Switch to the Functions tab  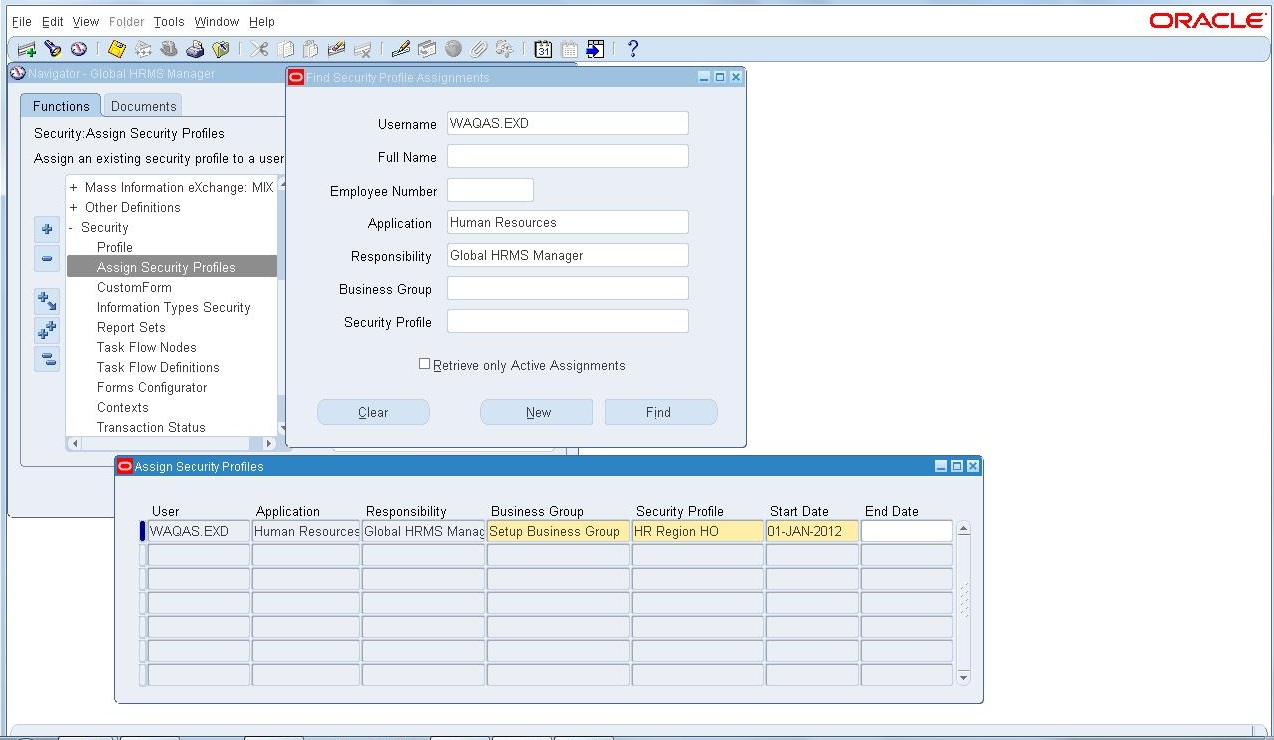coord(61,106)
